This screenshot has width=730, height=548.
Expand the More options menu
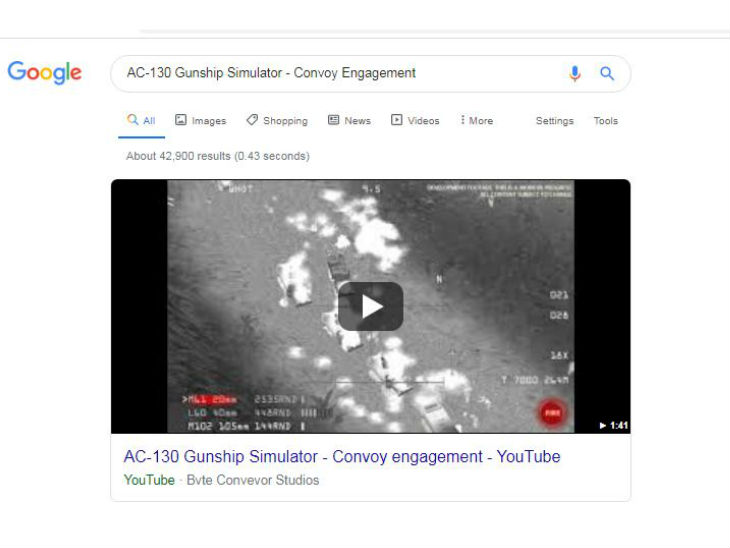[x=476, y=121]
